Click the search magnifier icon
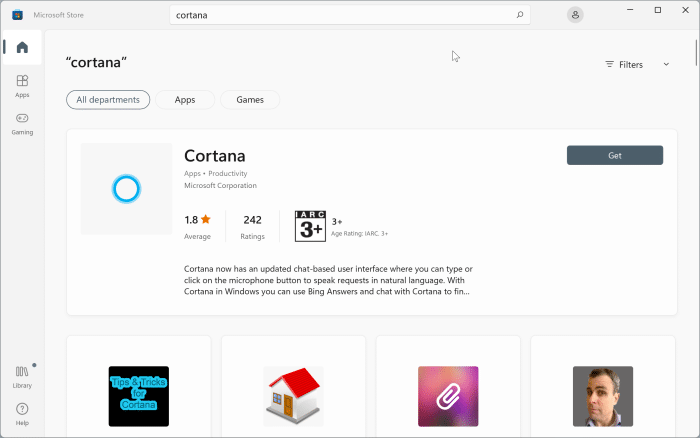The width and height of the screenshot is (700, 438). coord(520,15)
